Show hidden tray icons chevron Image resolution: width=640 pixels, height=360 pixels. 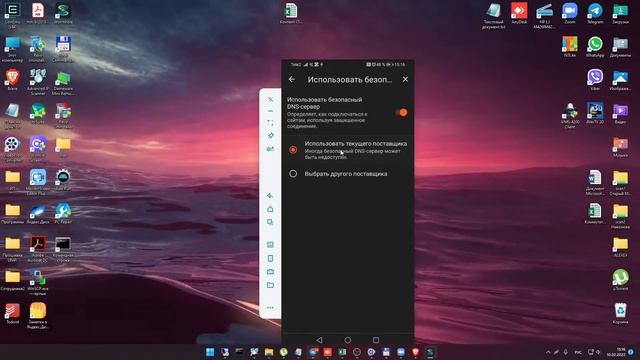548,352
